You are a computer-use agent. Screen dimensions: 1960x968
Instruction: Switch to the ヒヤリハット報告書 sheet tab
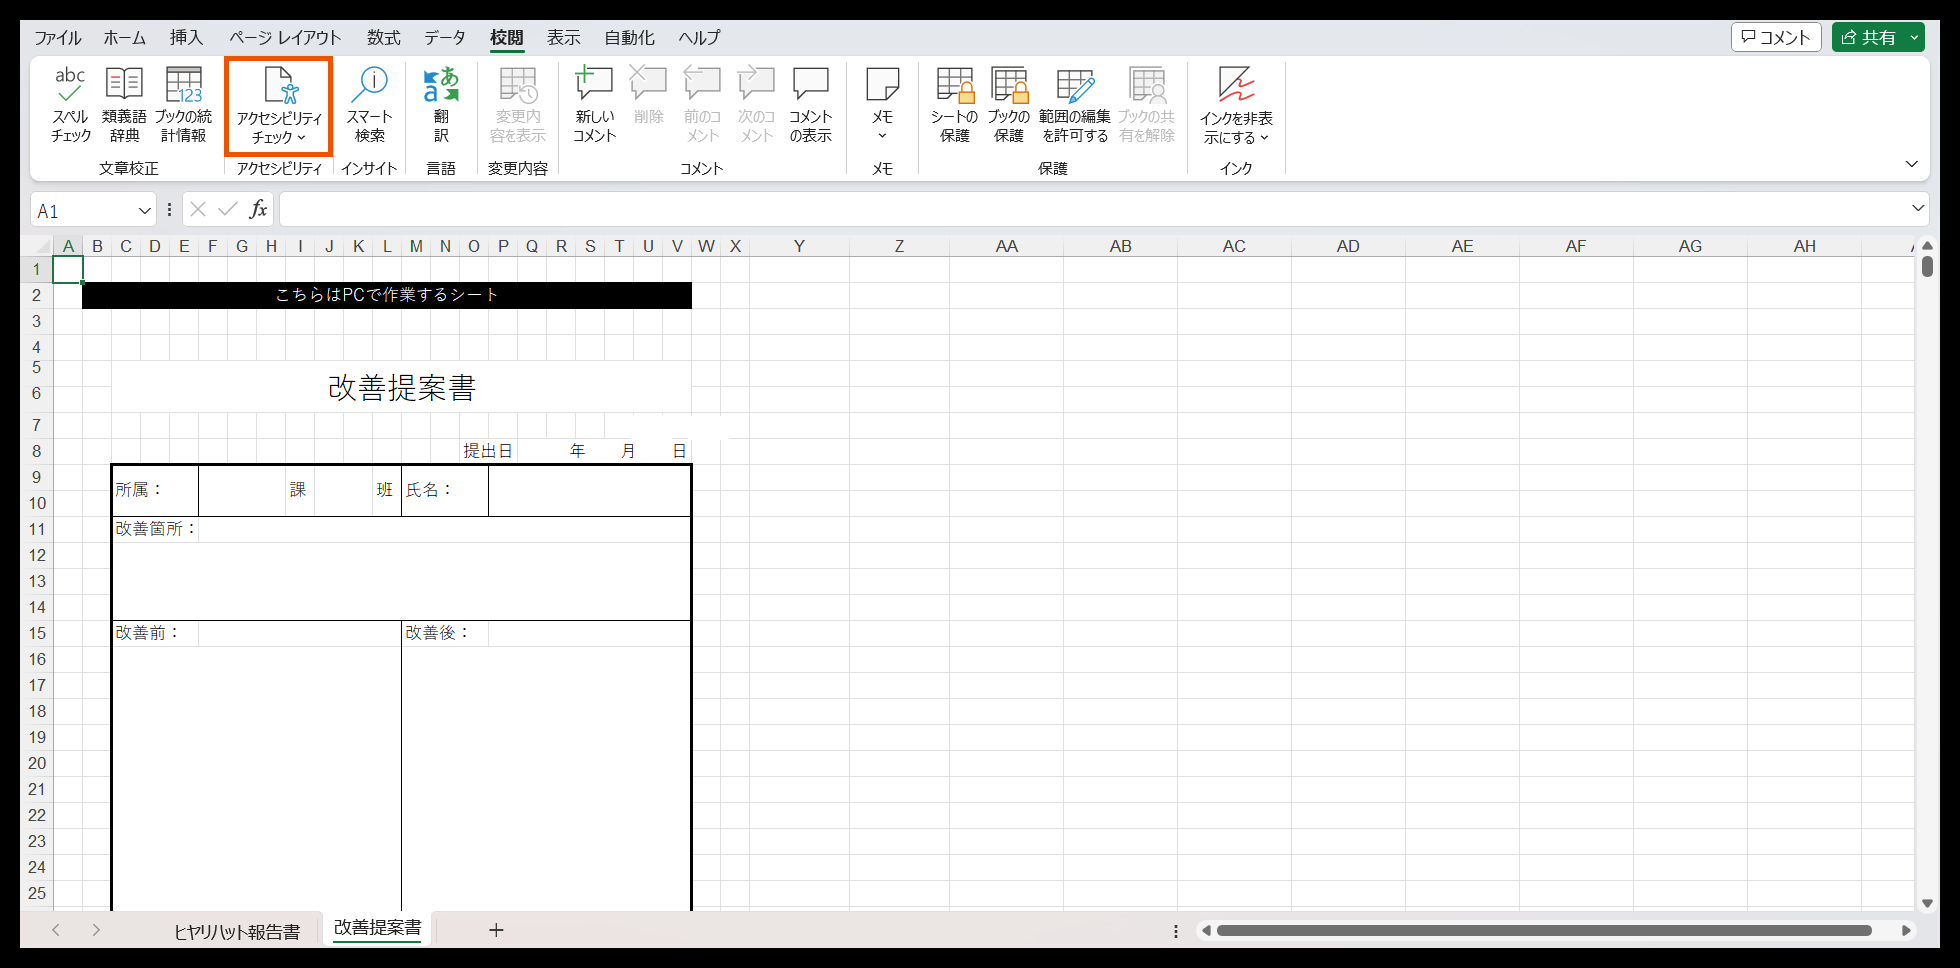(x=239, y=930)
